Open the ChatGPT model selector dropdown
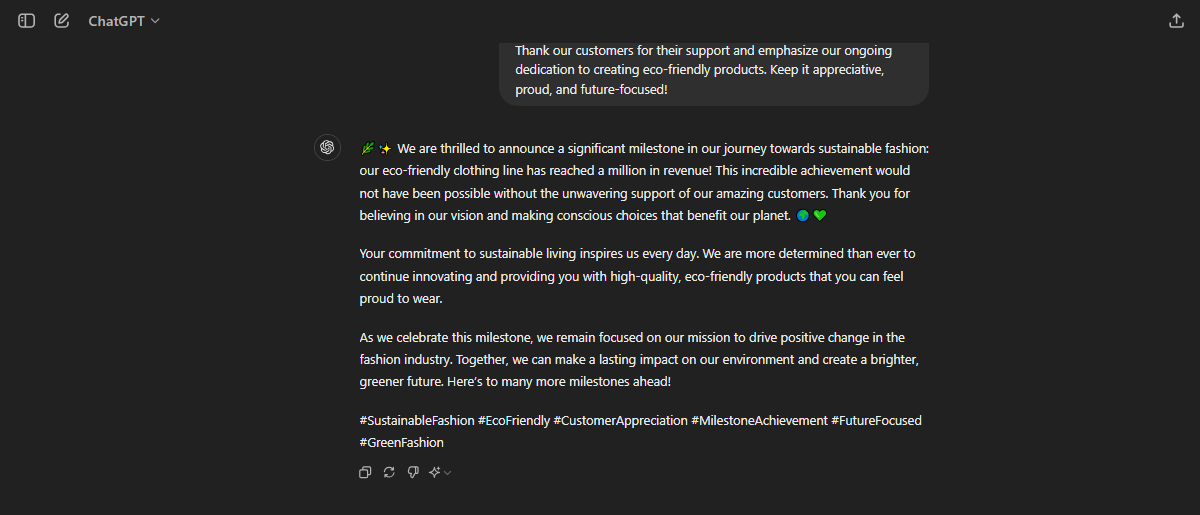This screenshot has width=1200, height=515. (124, 21)
